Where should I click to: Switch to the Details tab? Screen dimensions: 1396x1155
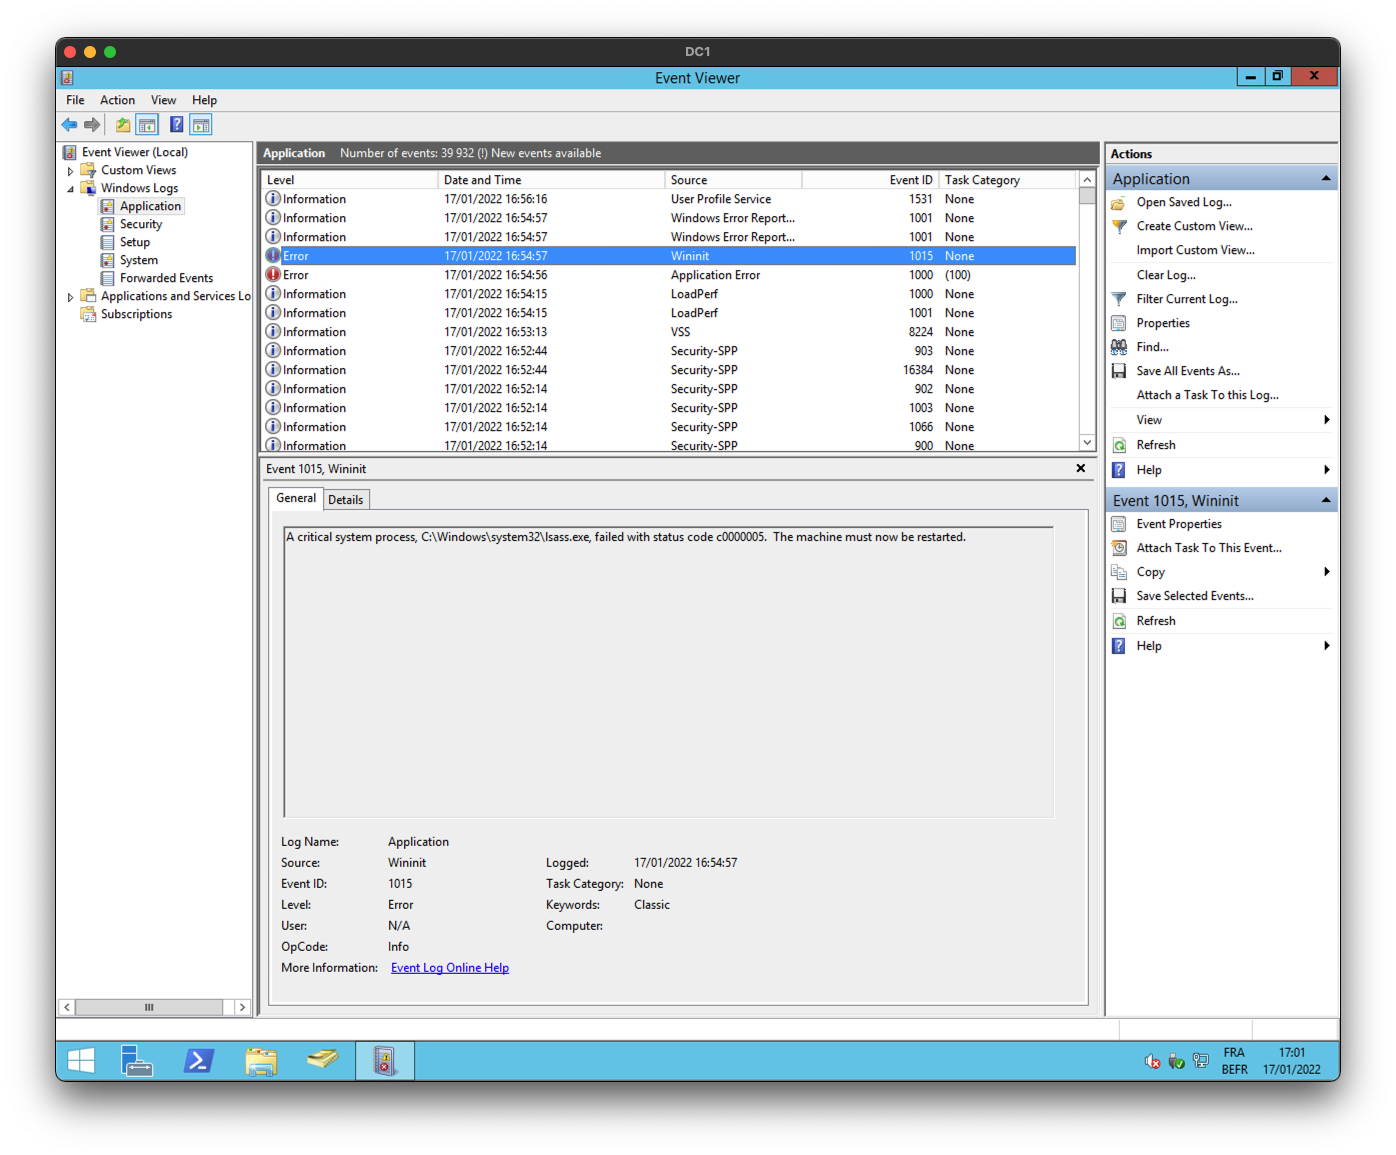pos(346,500)
